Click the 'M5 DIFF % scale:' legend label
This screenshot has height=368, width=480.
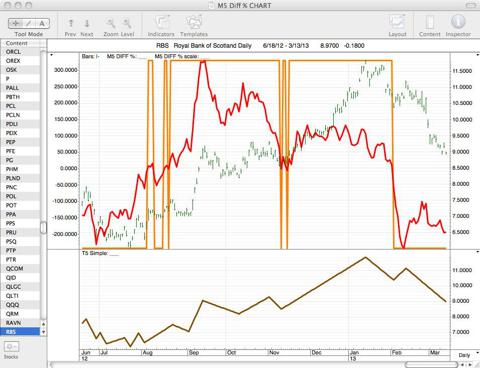click(x=176, y=56)
